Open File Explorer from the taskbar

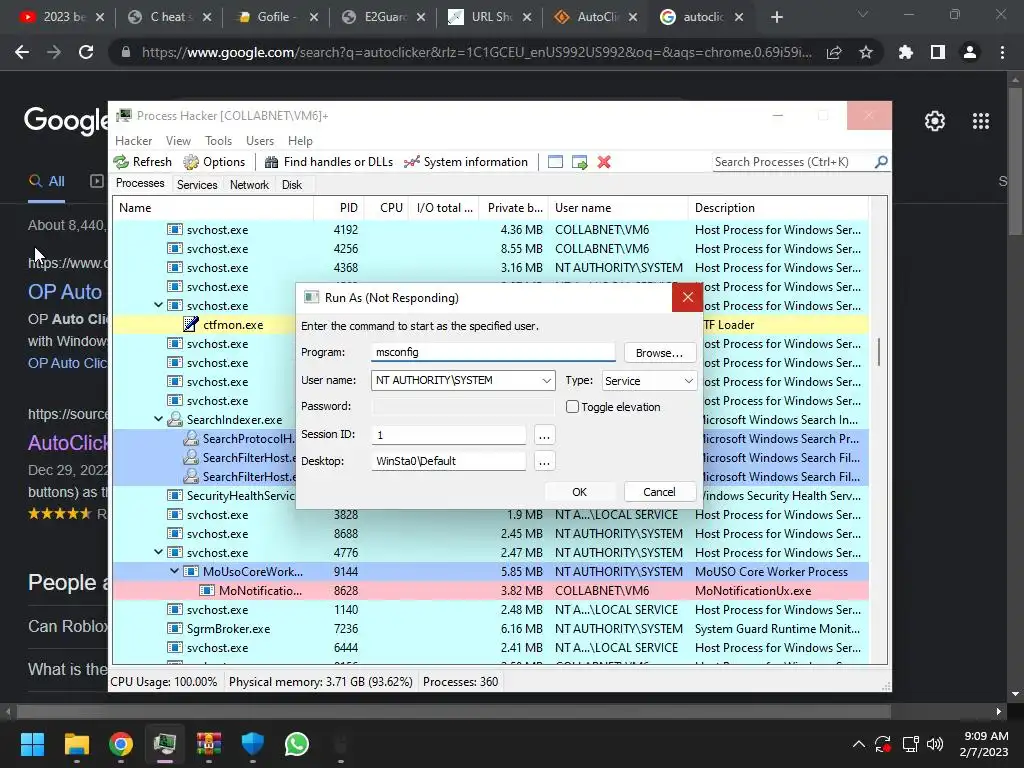pos(76,744)
